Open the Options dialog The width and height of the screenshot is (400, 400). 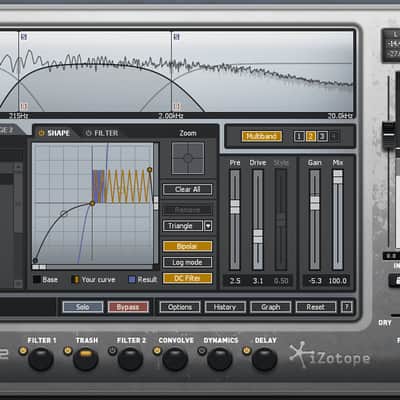pos(180,307)
